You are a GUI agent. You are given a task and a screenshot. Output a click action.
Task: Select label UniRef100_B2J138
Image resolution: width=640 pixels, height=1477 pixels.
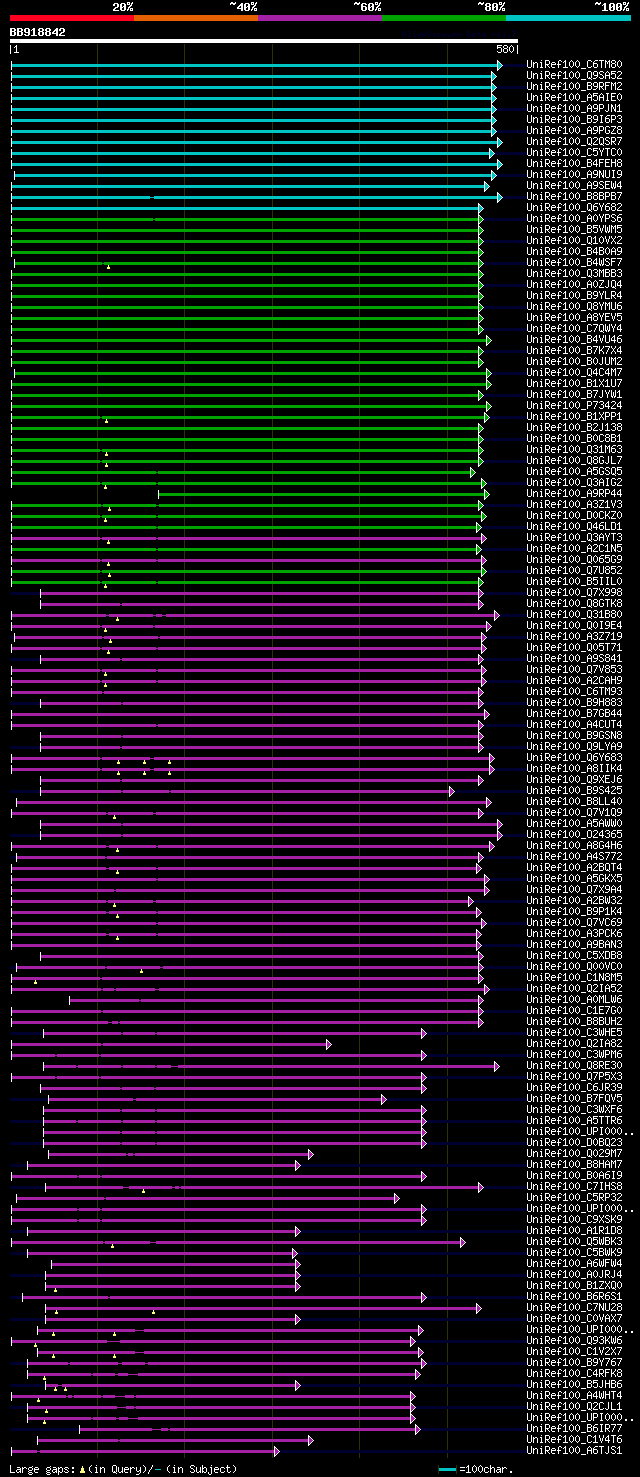tap(574, 428)
